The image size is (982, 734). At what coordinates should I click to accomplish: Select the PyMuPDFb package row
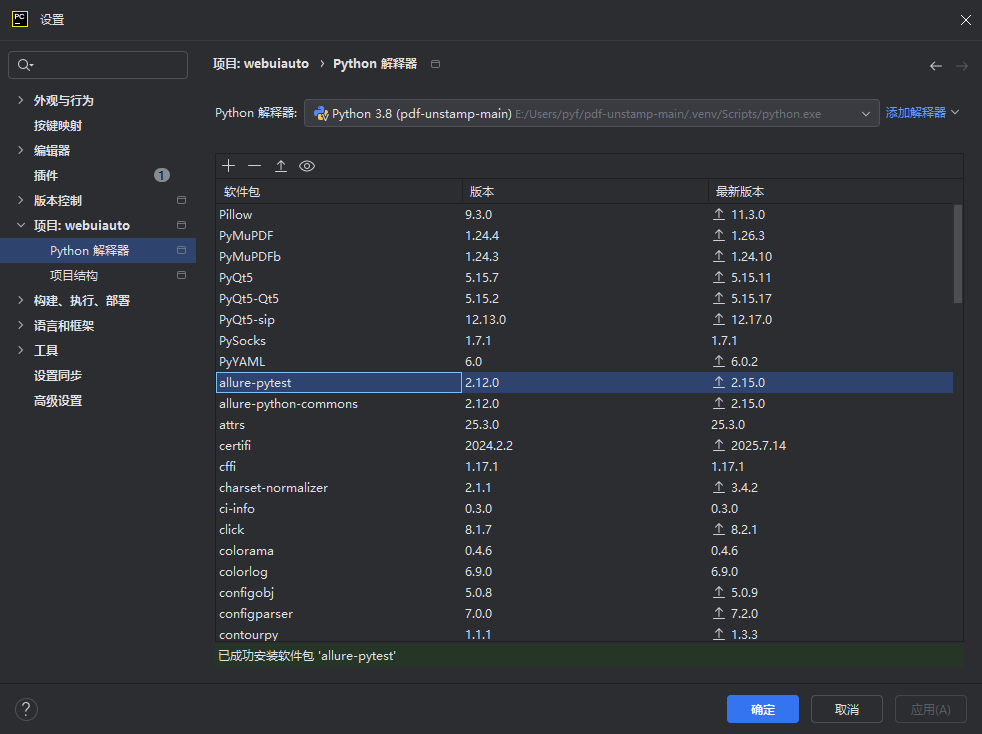pos(584,256)
